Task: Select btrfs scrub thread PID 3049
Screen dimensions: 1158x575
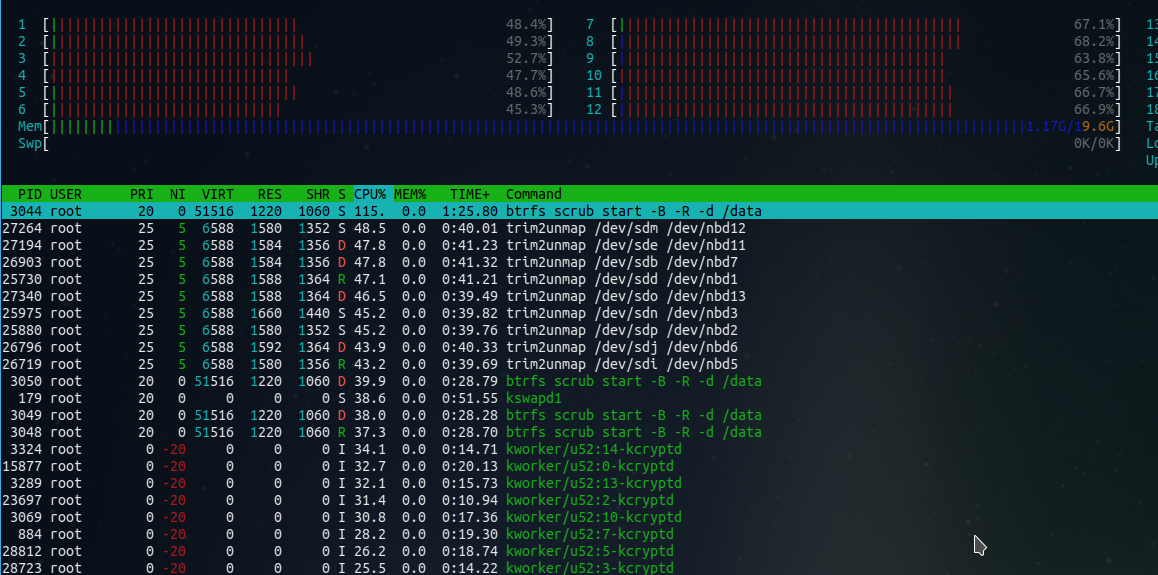Action: click(579, 415)
